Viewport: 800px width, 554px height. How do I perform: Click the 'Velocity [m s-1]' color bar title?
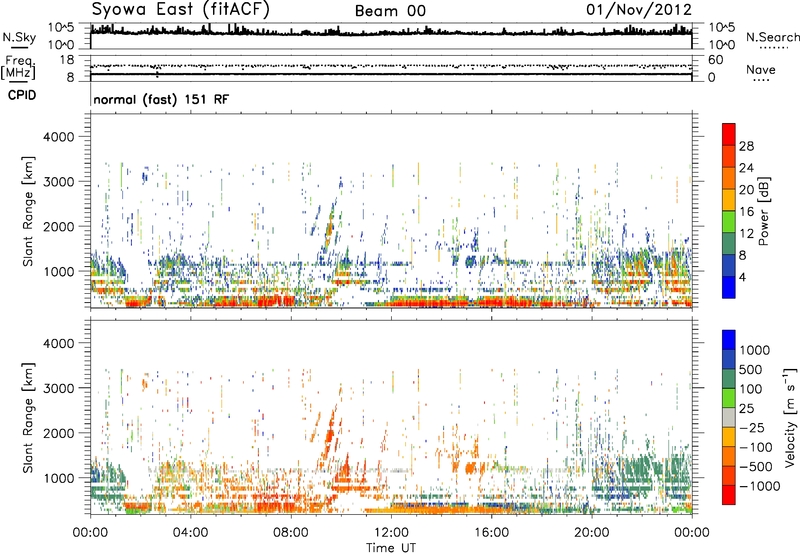pos(789,417)
